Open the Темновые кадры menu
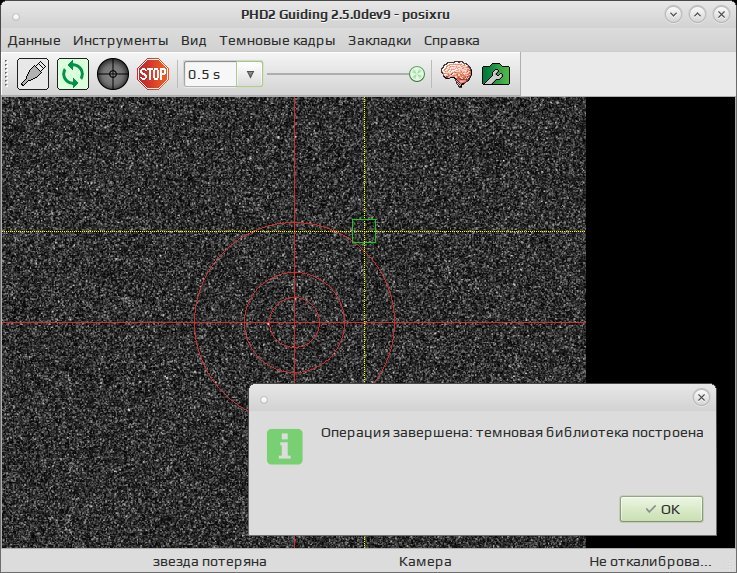The height and width of the screenshot is (573, 737). click(277, 40)
